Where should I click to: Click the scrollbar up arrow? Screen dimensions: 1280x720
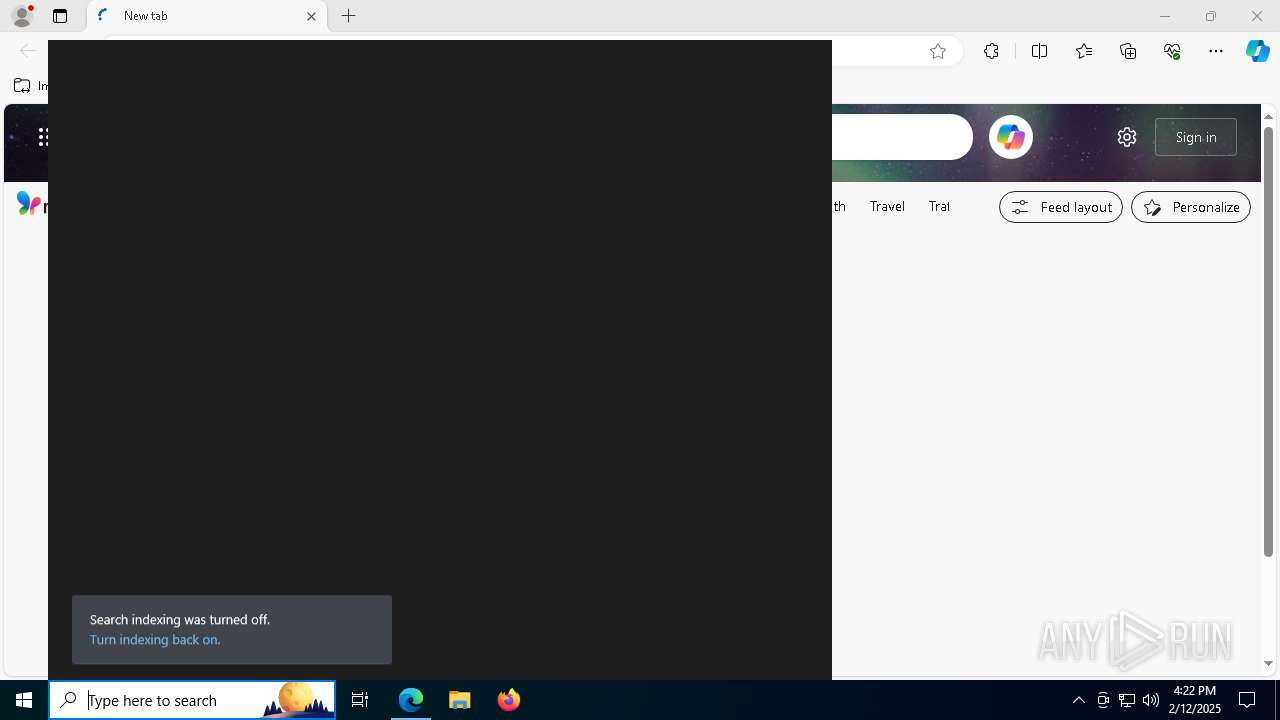(x=1268, y=116)
